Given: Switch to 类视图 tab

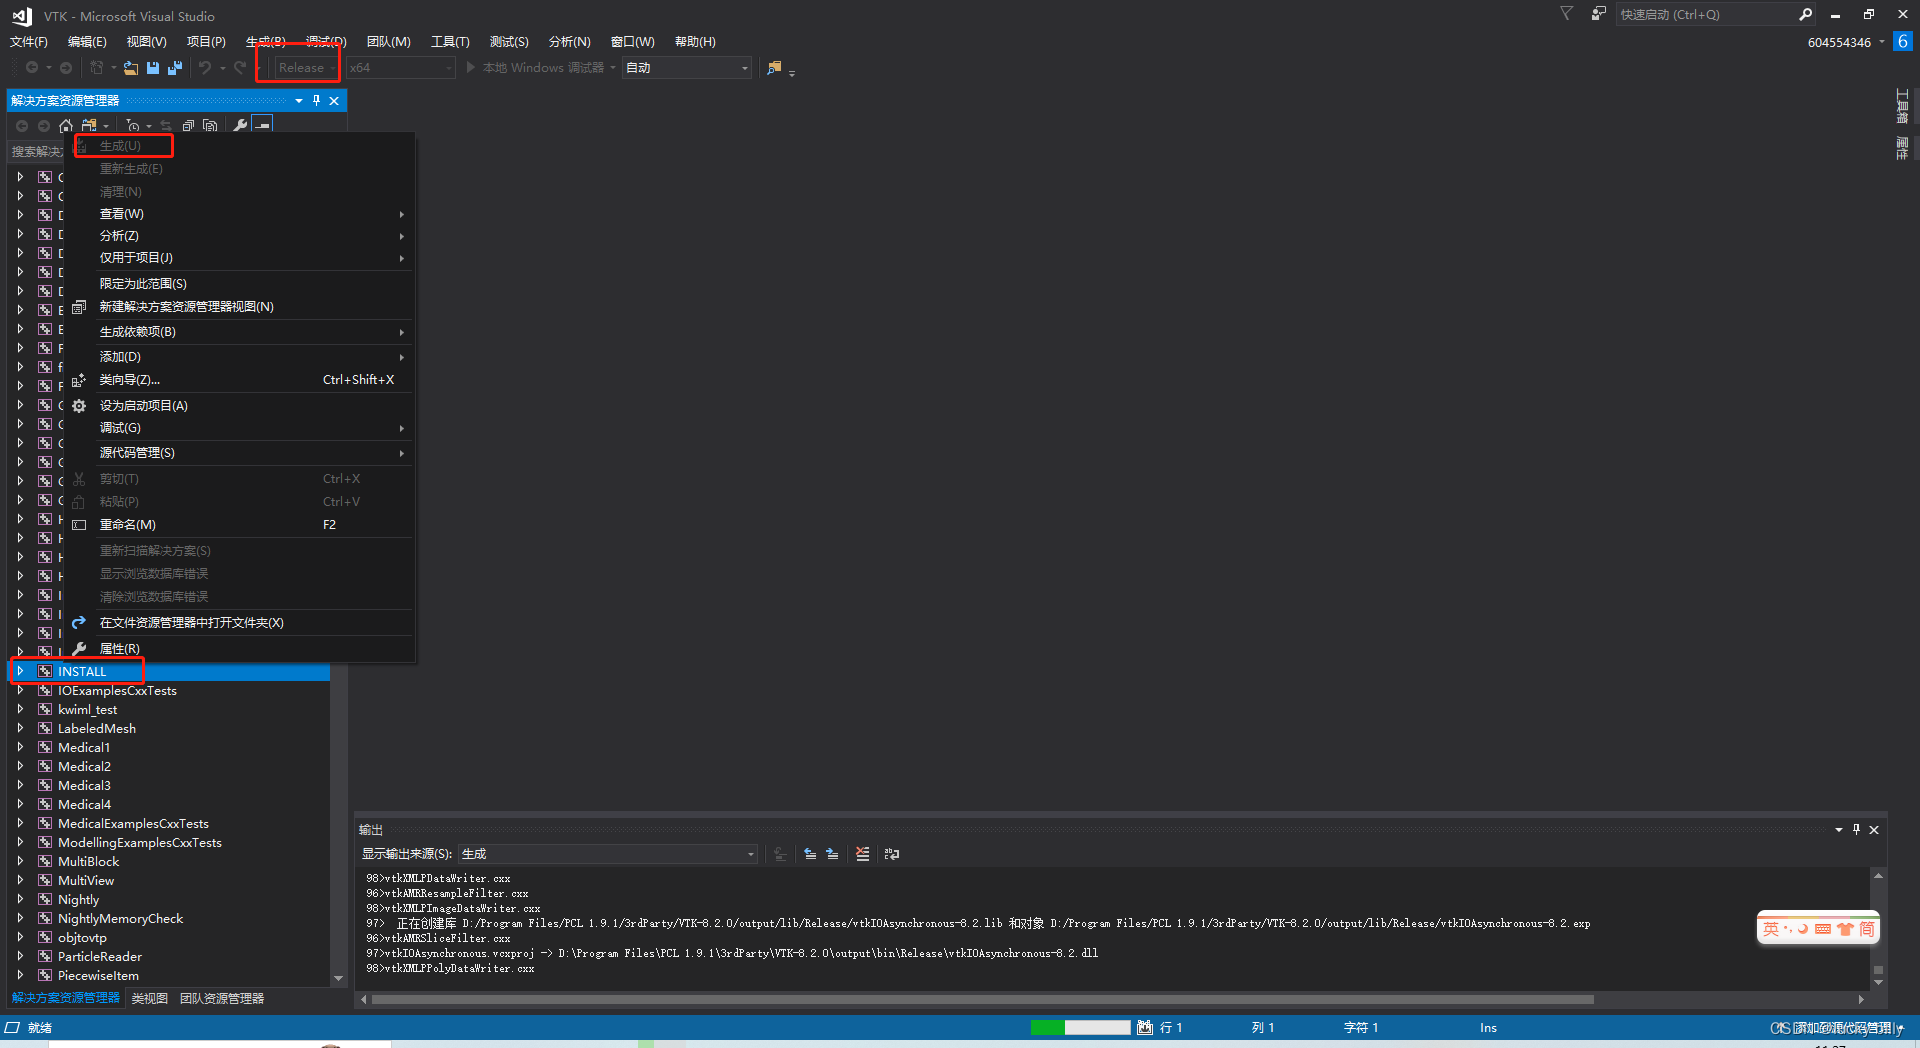Looking at the screenshot, I should tap(150, 999).
